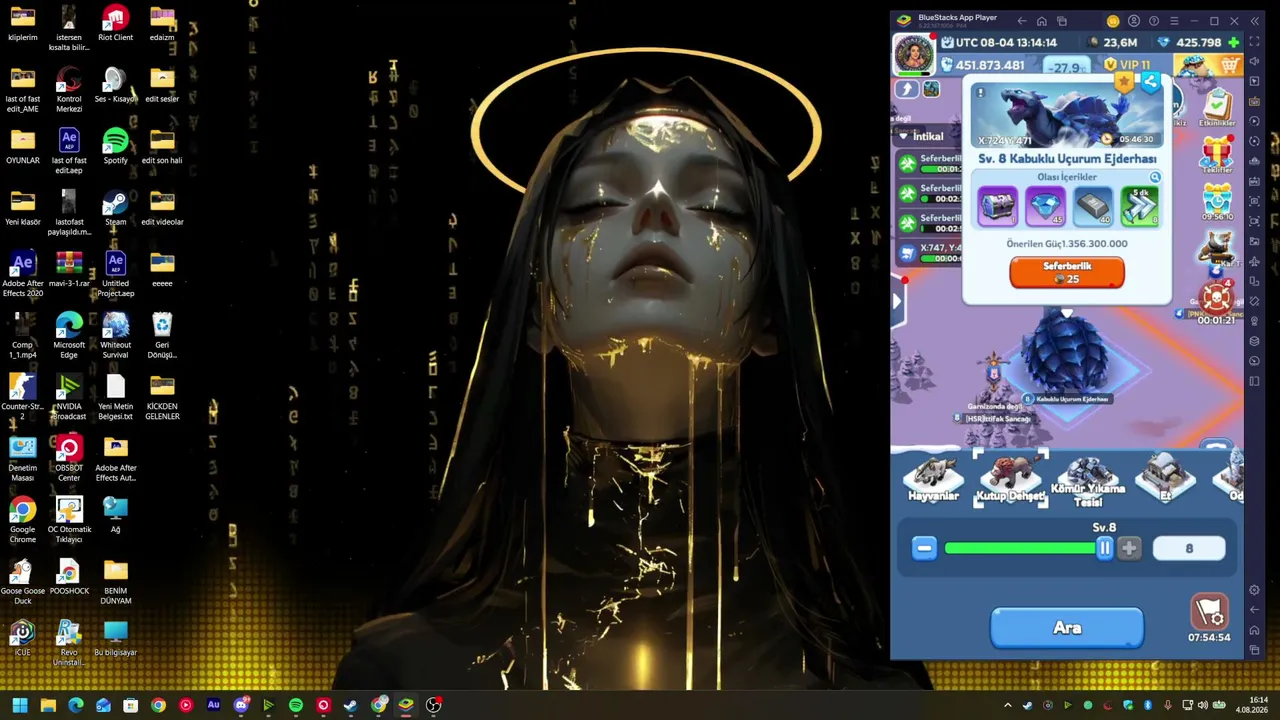Share the dragon location
1280x720 pixels.
[x=1151, y=83]
